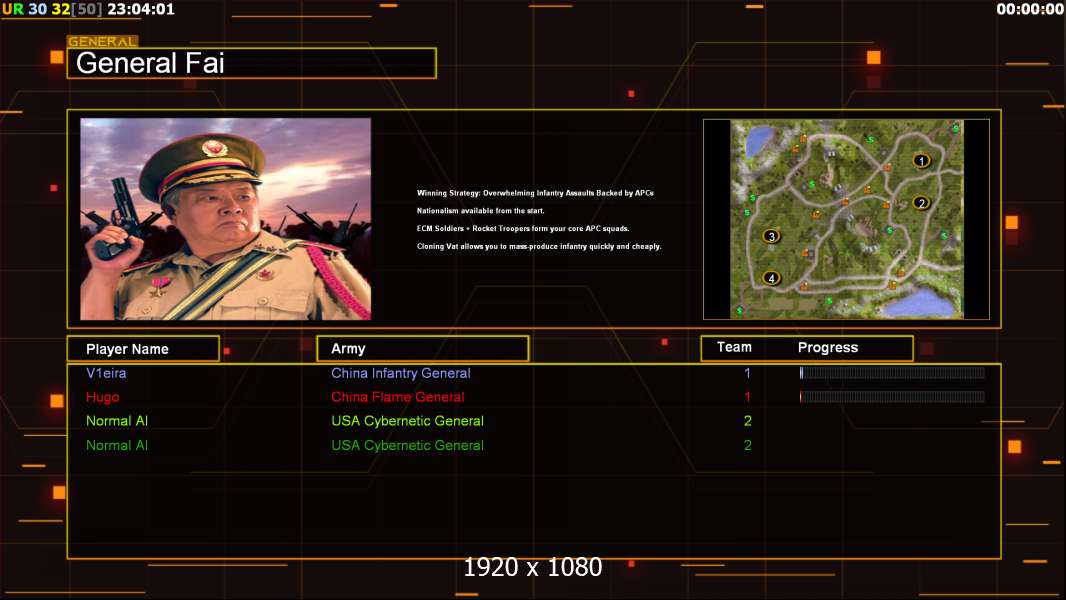1066x600 pixels.
Task: Click the General Fai title box
Action: [252, 63]
